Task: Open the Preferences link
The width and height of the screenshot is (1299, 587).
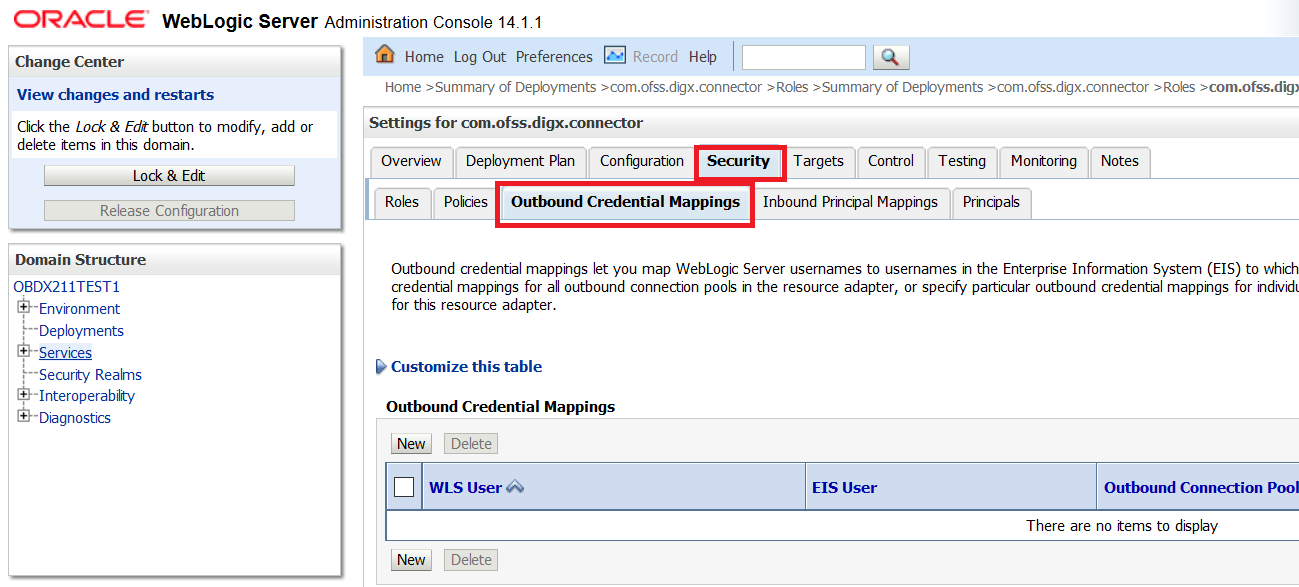Action: tap(554, 57)
